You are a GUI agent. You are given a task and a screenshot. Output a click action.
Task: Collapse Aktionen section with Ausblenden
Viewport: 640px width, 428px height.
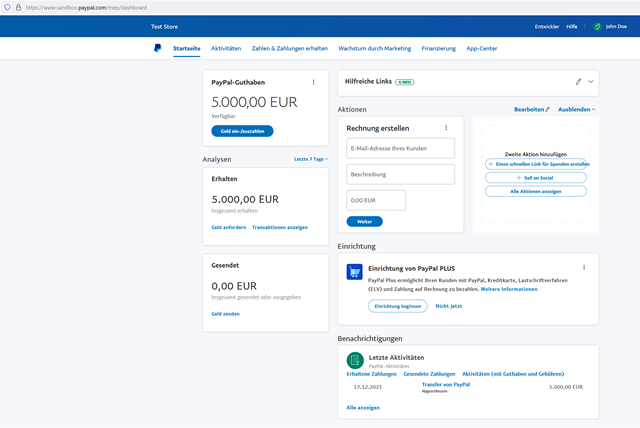(x=576, y=109)
